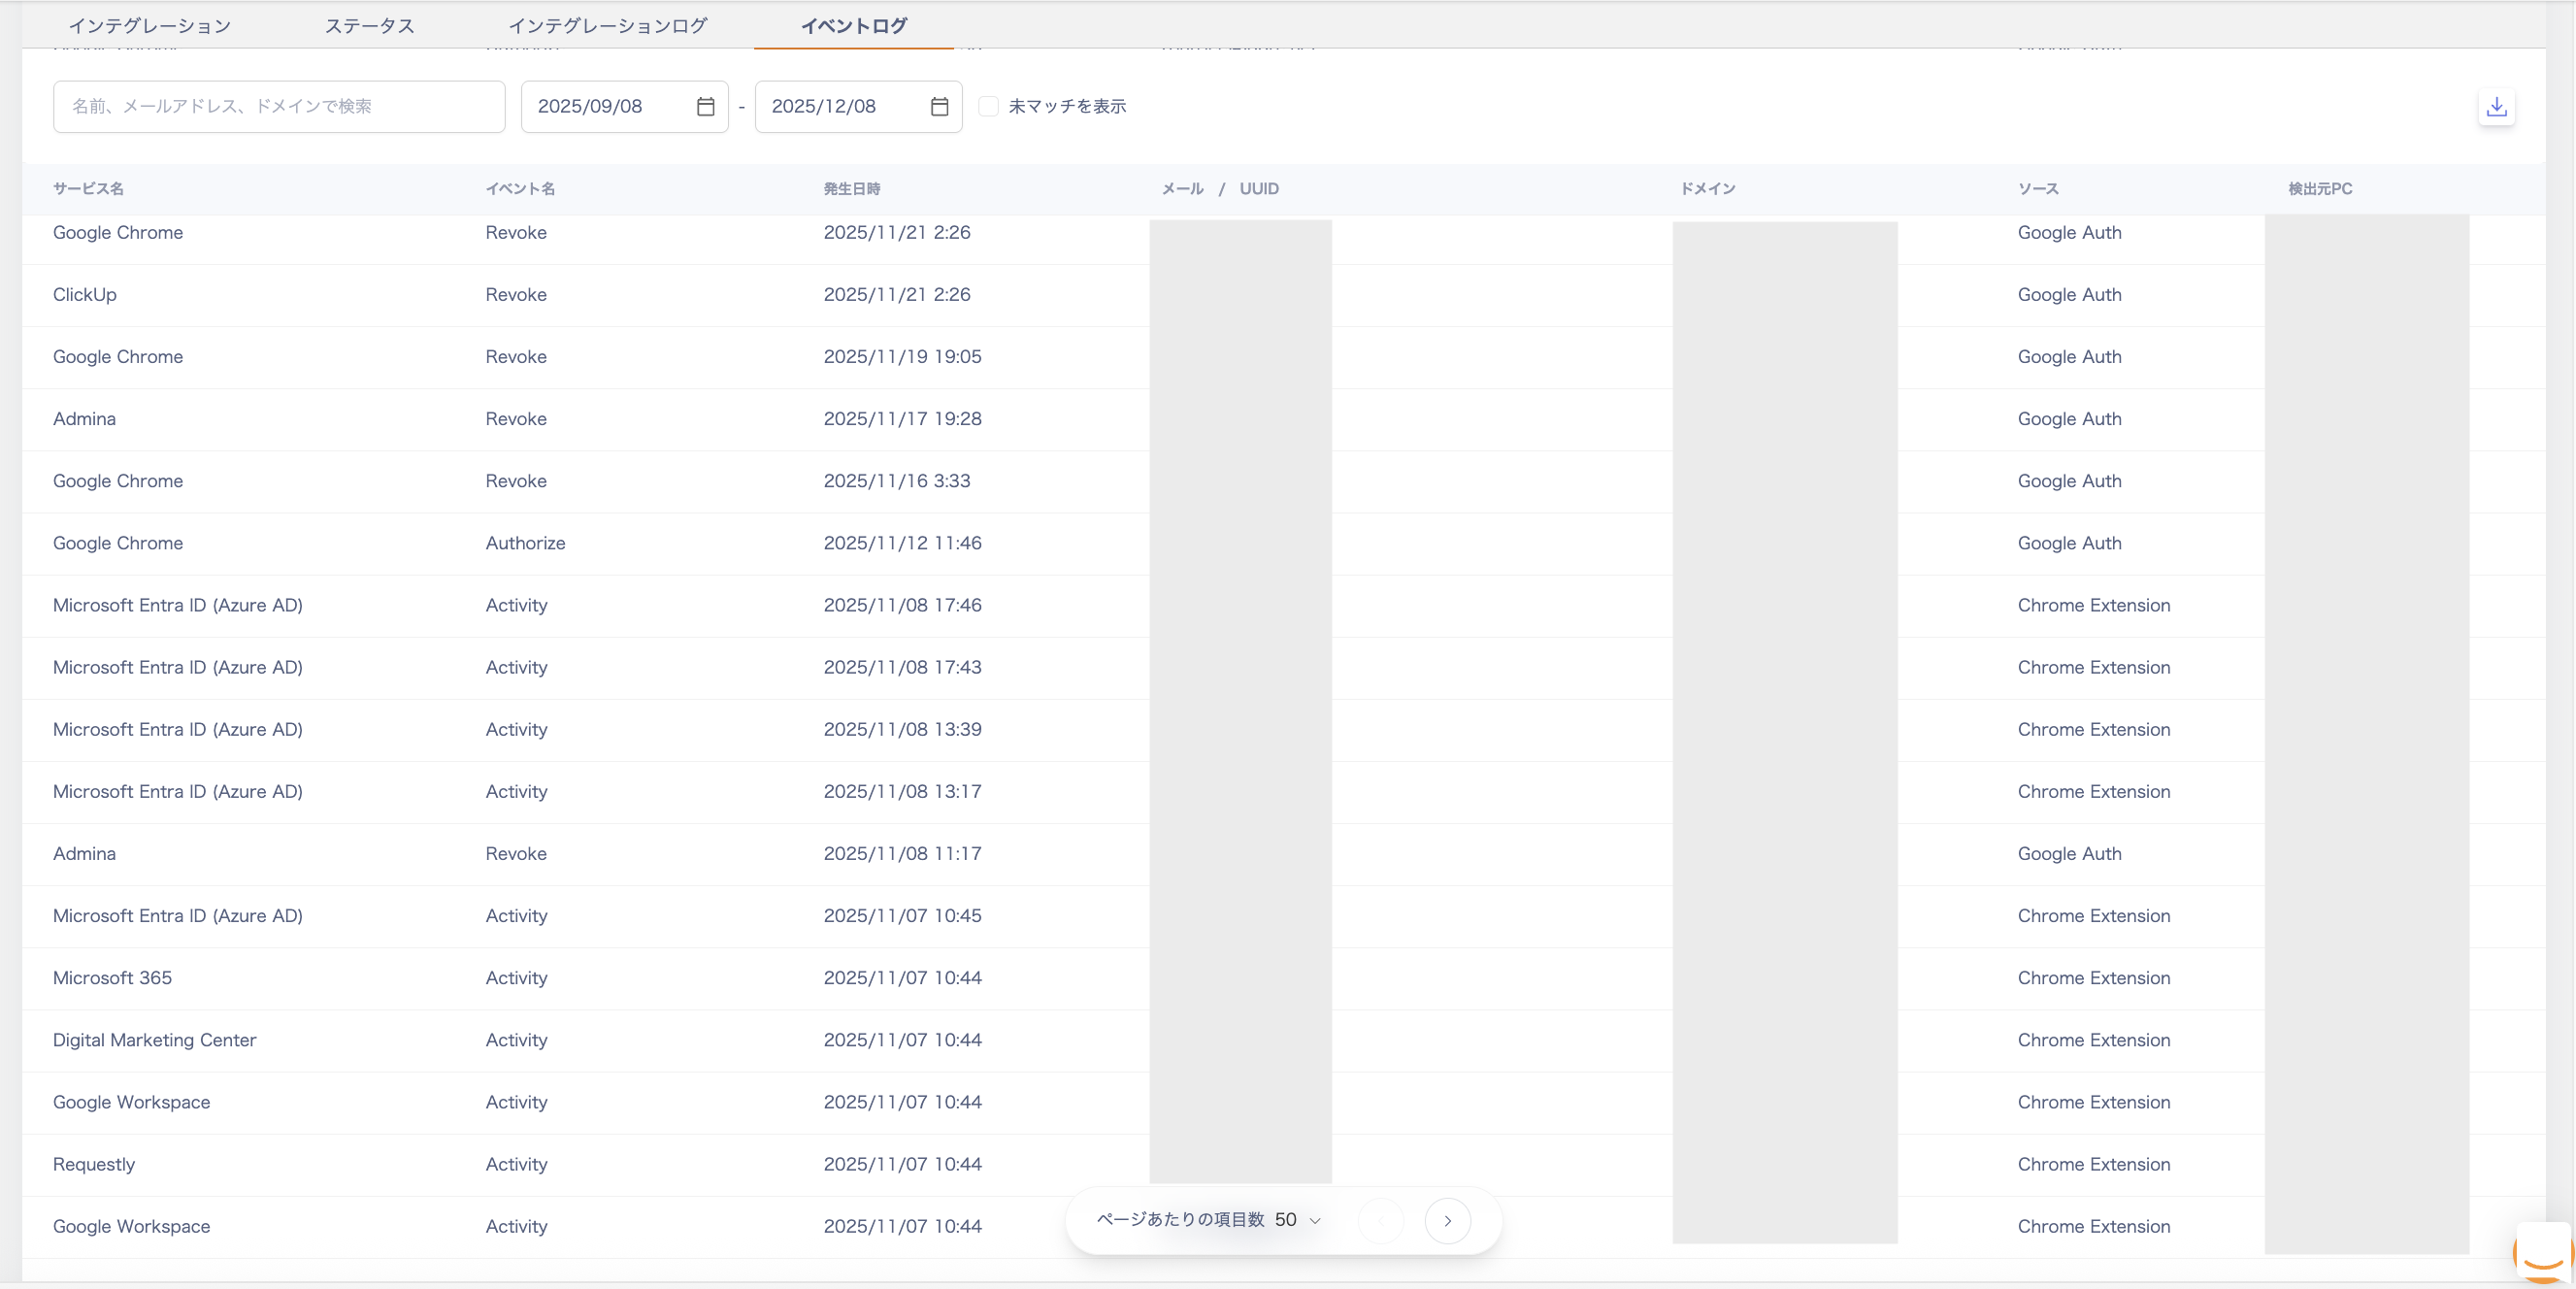This screenshot has height=1289, width=2576.
Task: Select the イベントログ tab
Action: [x=853, y=26]
